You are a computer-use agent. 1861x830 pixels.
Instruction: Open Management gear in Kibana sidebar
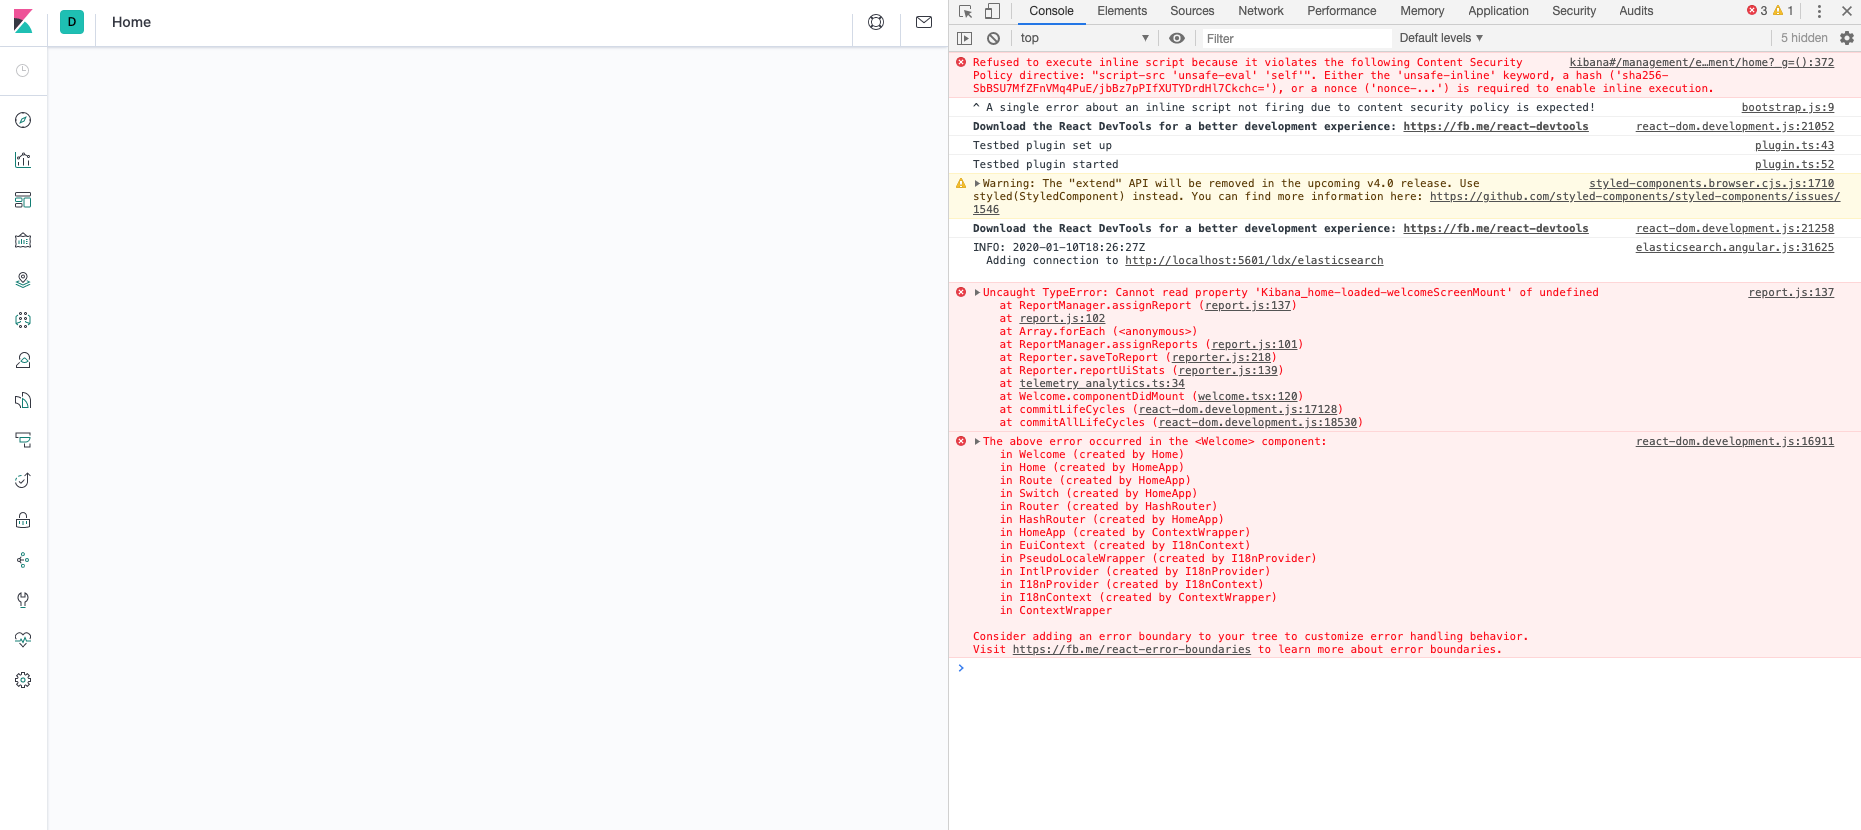pos(23,680)
